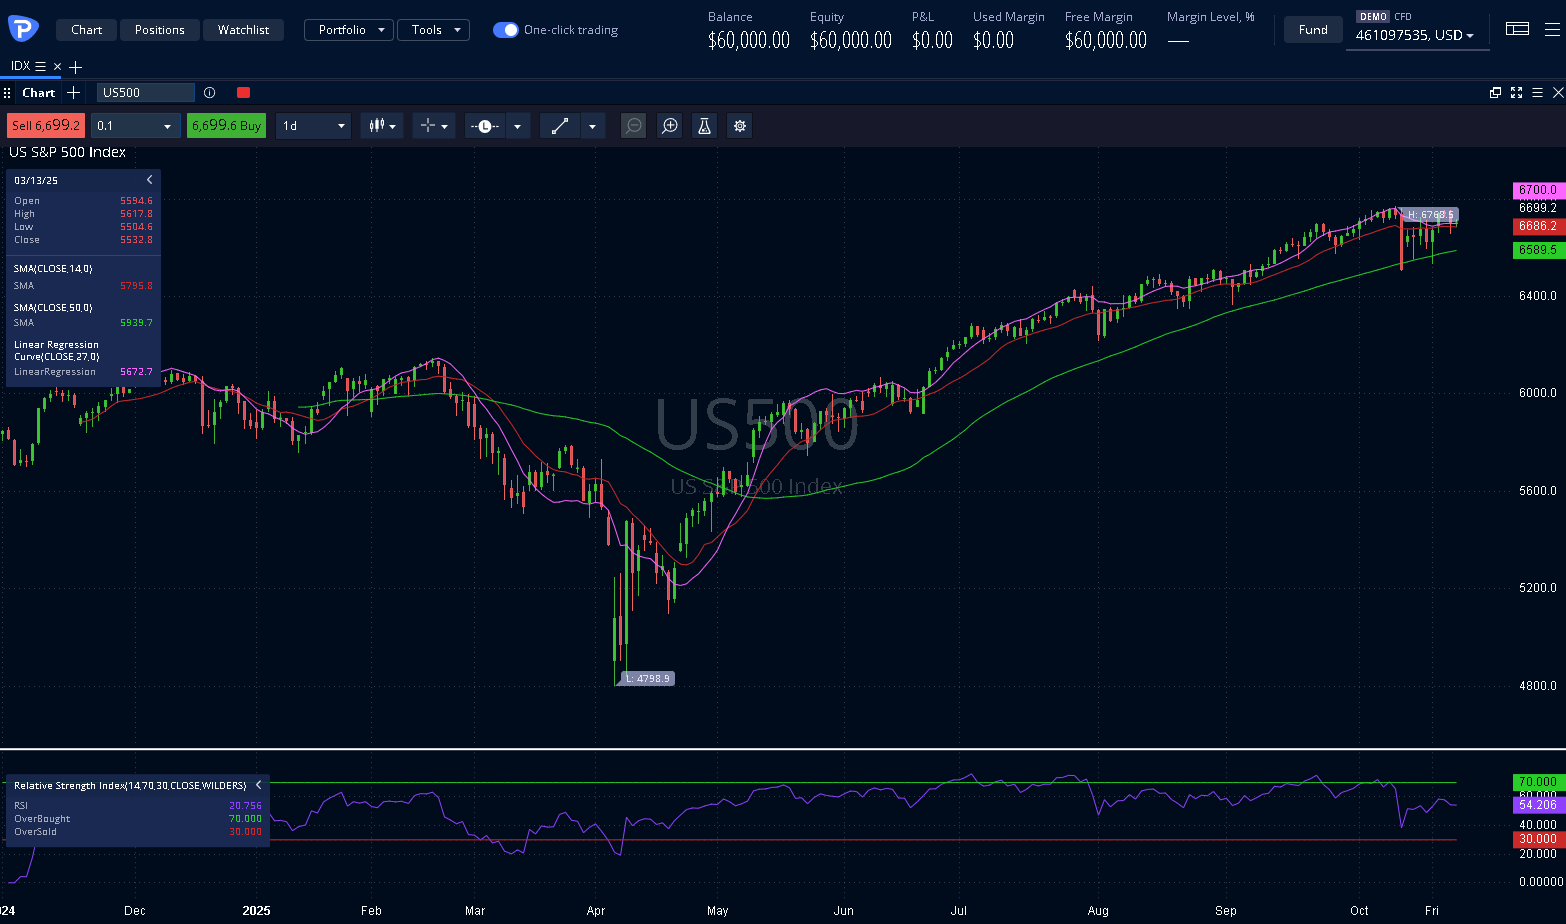Open the 1d timeframe dropdown
Viewport: 1566px width, 924px height.
313,126
